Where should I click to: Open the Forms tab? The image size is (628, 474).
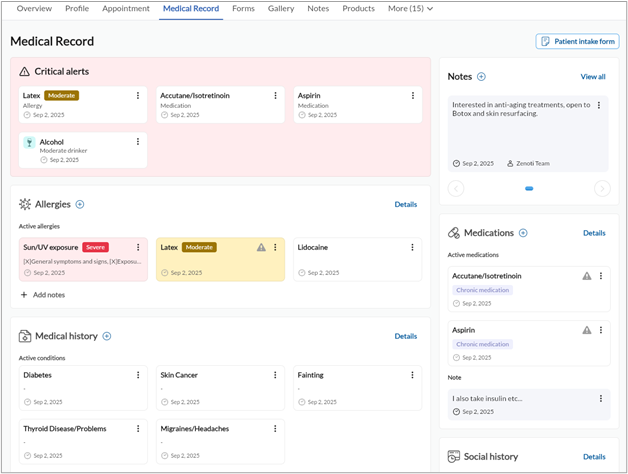(243, 8)
